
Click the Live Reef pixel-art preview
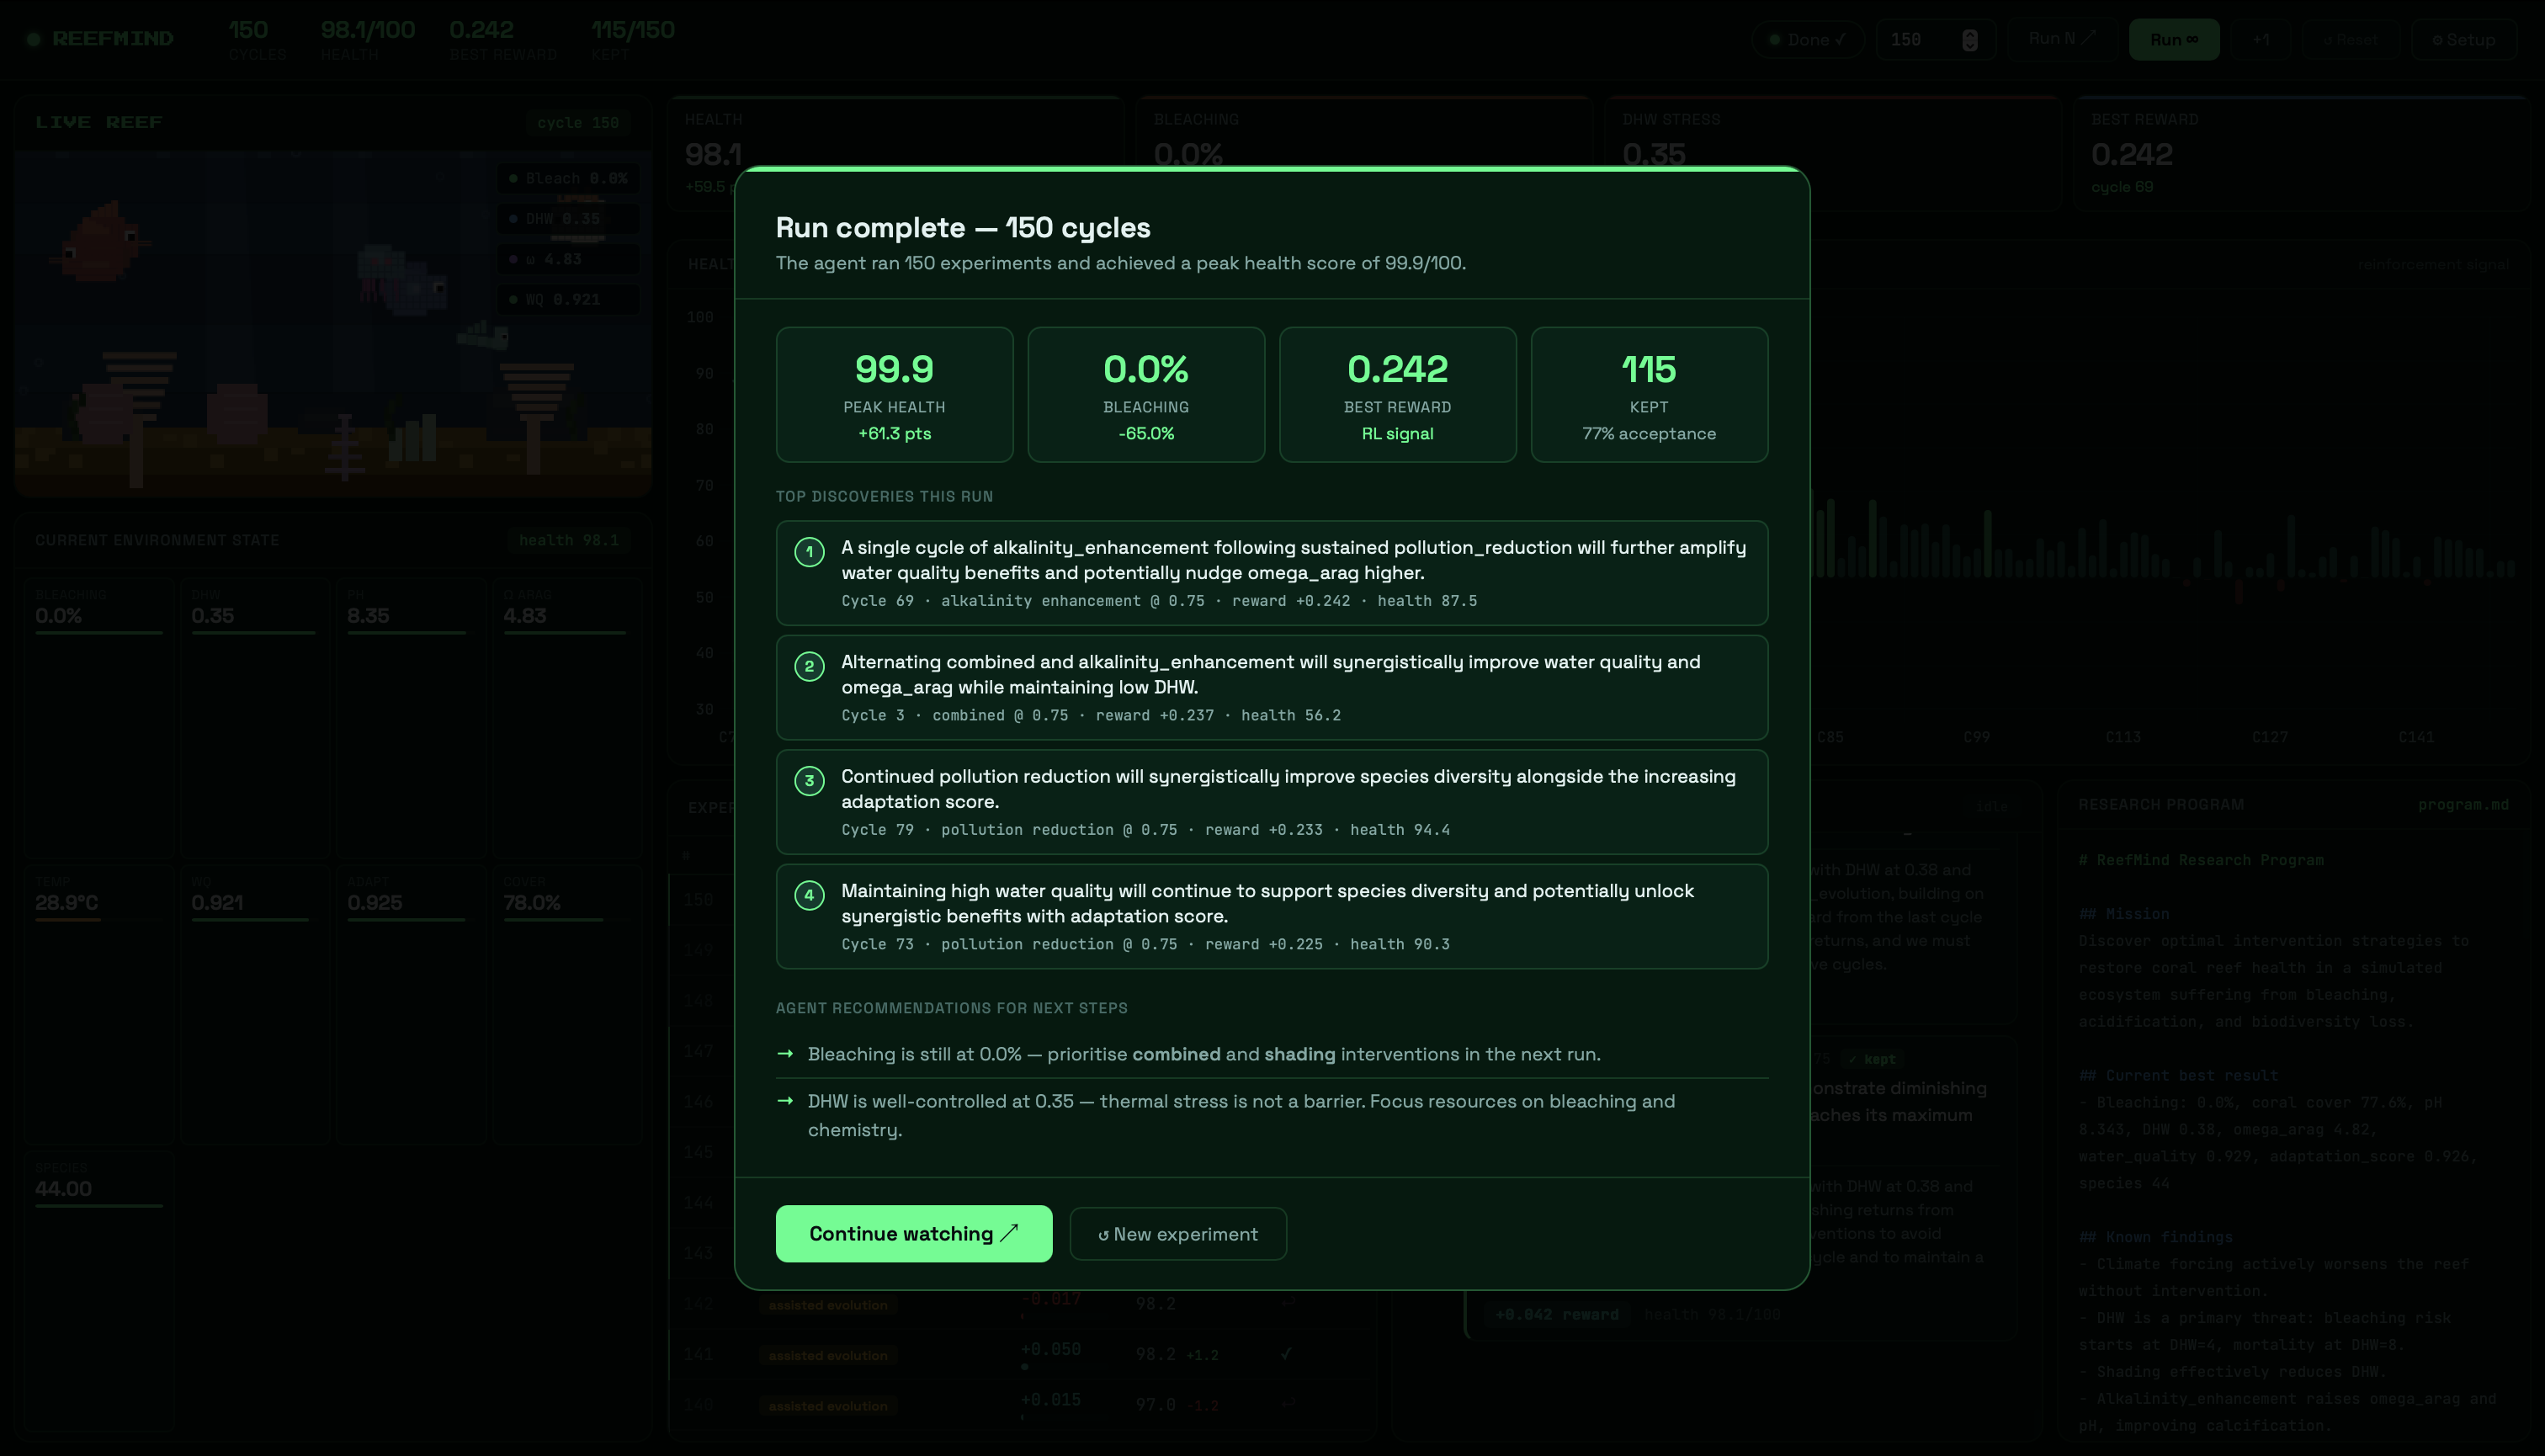333,322
